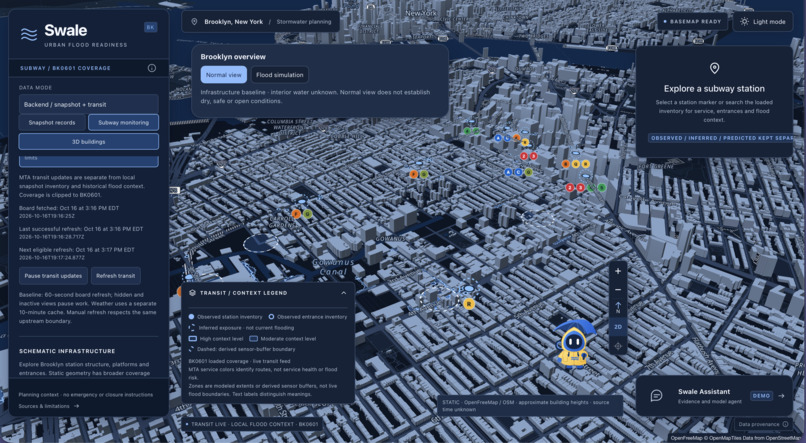Select the Normal view tab

[x=224, y=75]
